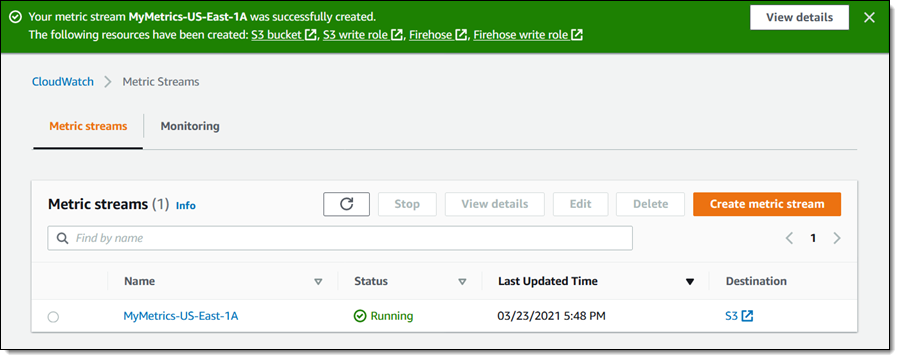Click the external link icon beside Firehose
Image resolution: width=900 pixels, height=360 pixels.
[461, 35]
